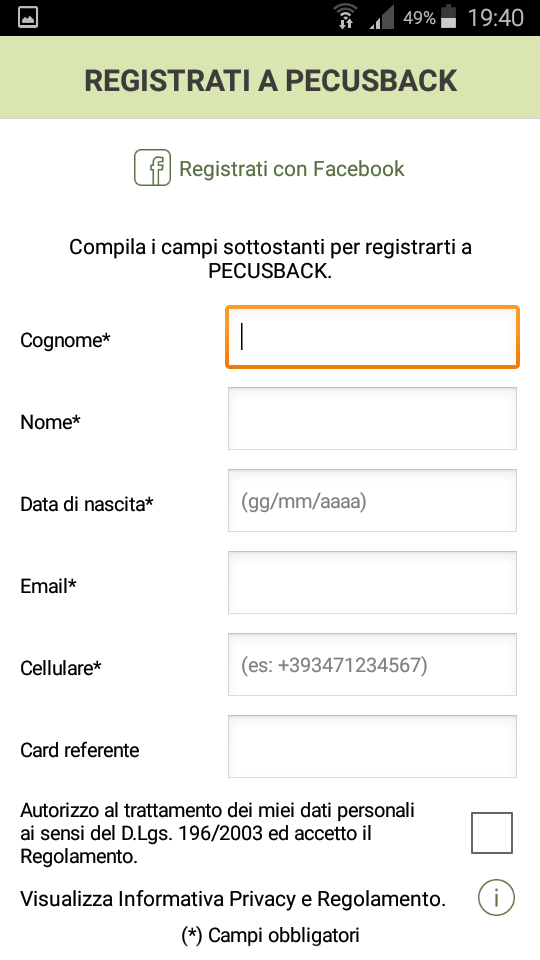Tap the Wi-Fi status bar icon
This screenshot has height=960, width=540.
pyautogui.click(x=347, y=16)
